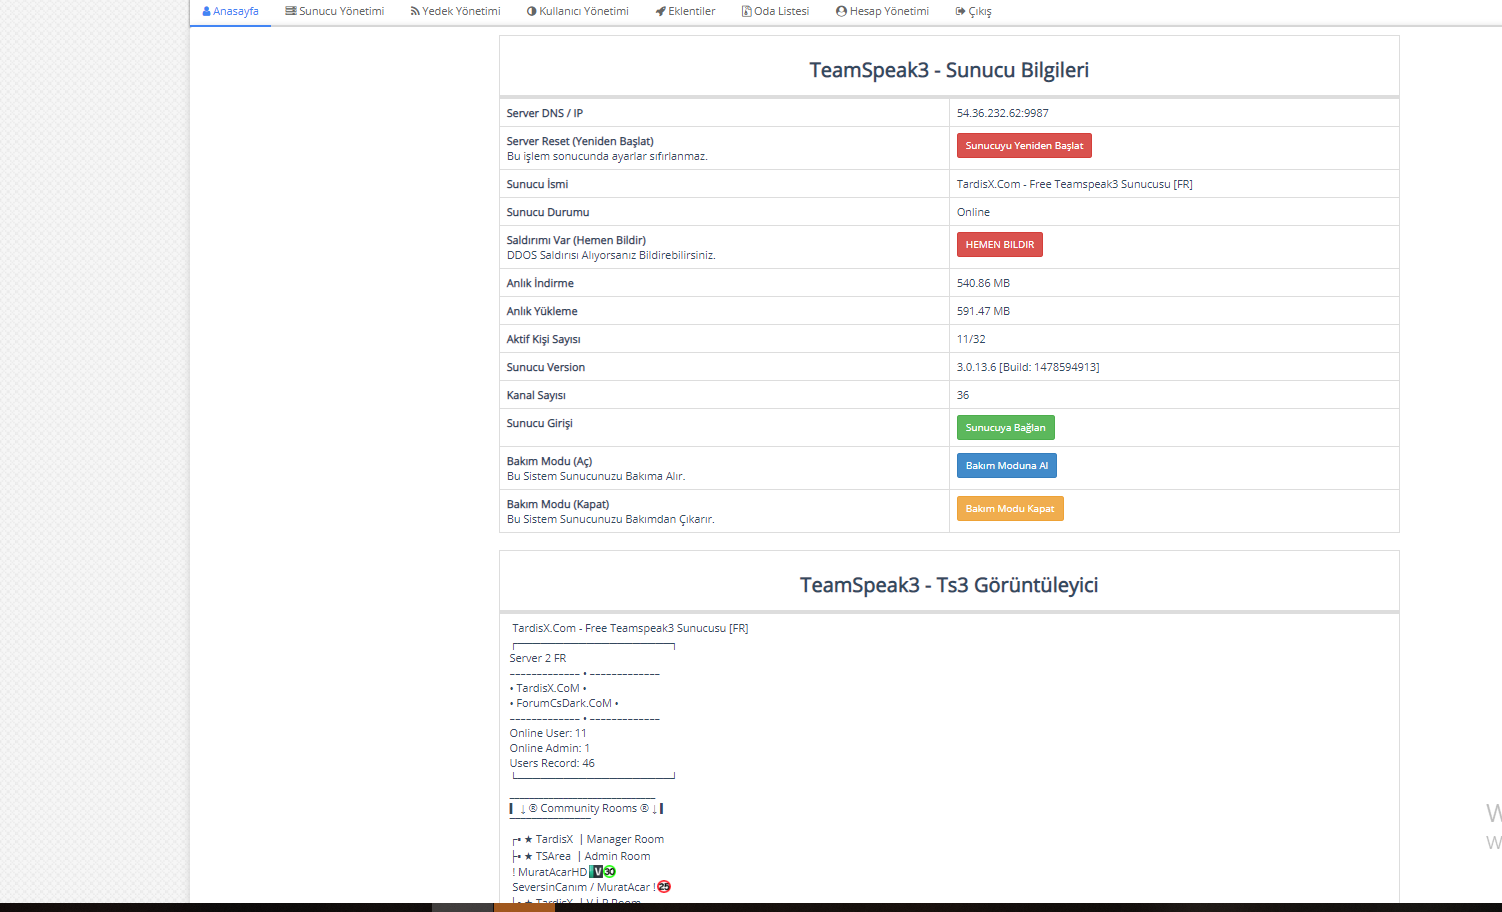The height and width of the screenshot is (912, 1502).
Task: Click the Kanal Sayısı label
Action: point(536,395)
